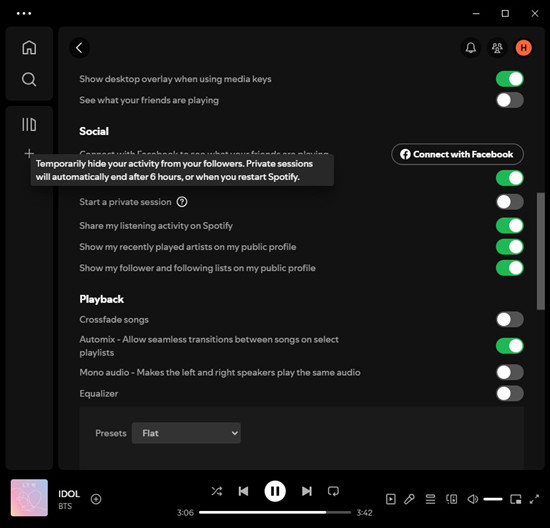Click the settings page scrollbar
Screen dimensions: 550x528
[541, 251]
